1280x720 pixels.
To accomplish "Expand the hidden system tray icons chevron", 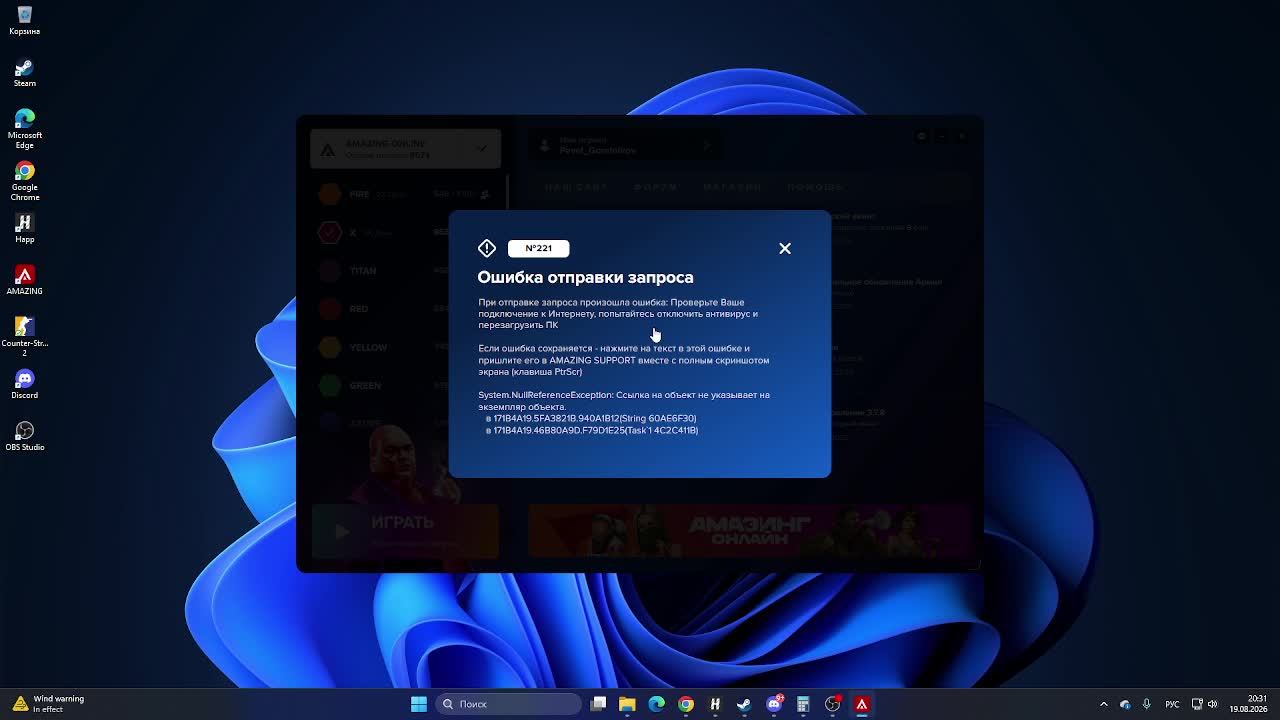I will (1104, 704).
